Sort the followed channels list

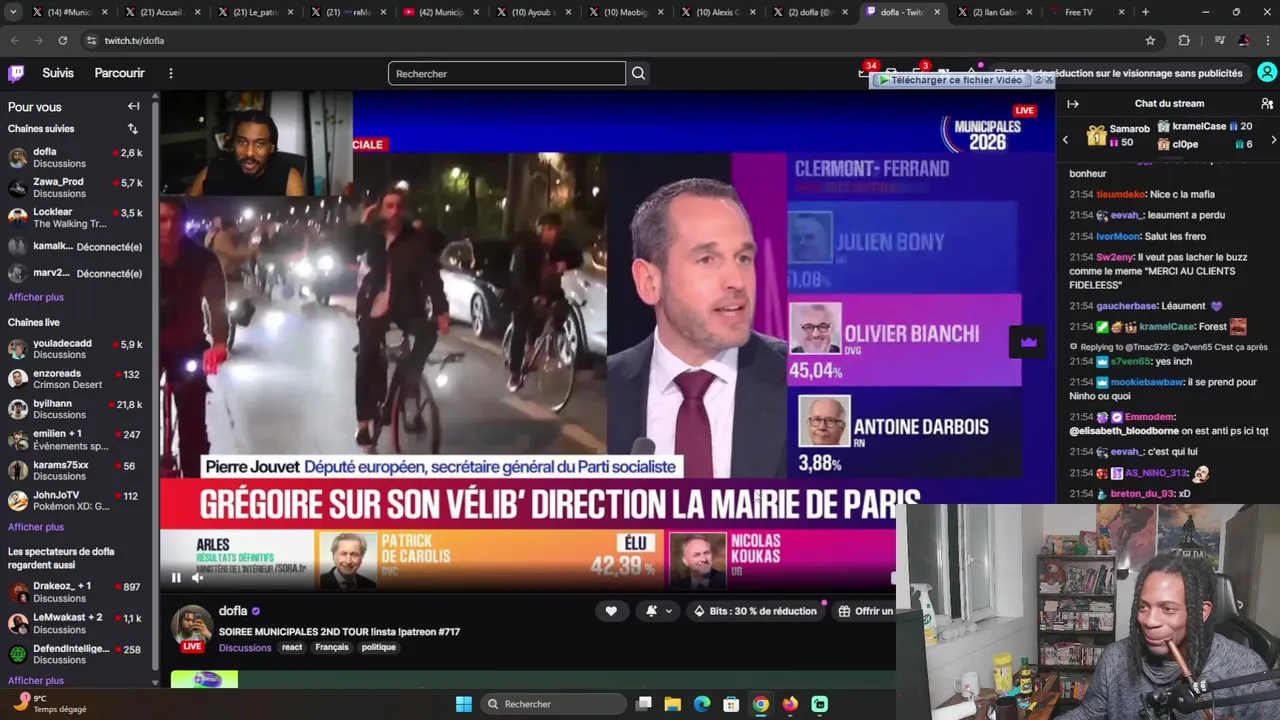pyautogui.click(x=132, y=129)
